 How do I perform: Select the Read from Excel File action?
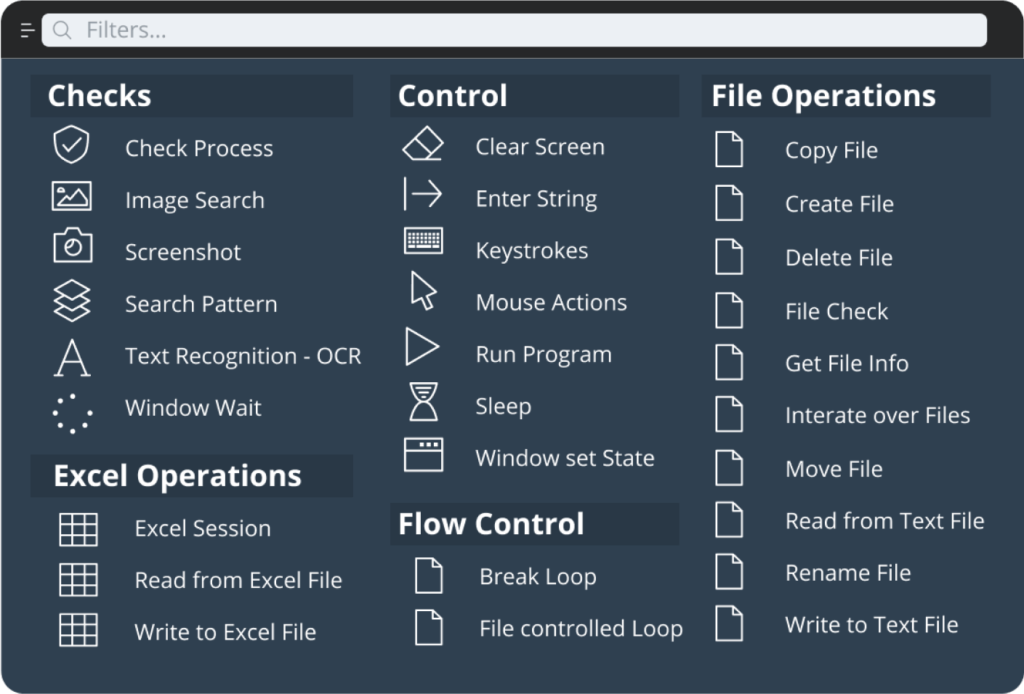(238, 580)
